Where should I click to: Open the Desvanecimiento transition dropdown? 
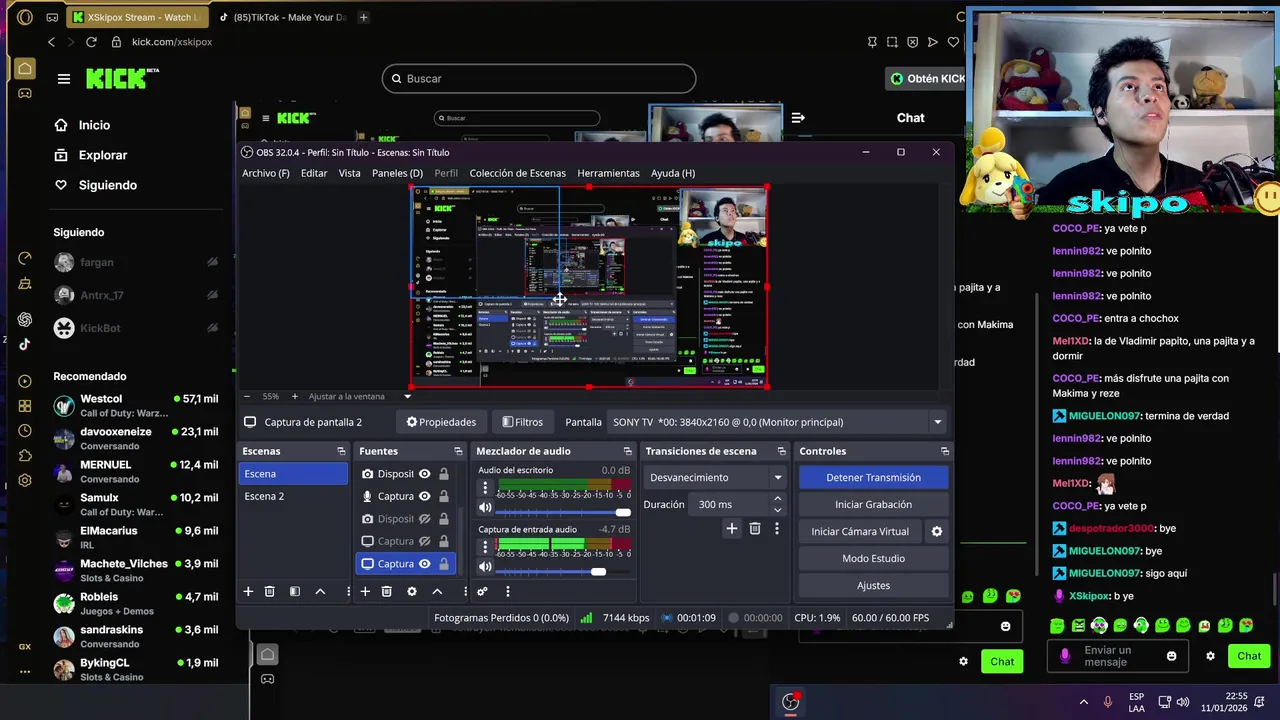coord(715,478)
